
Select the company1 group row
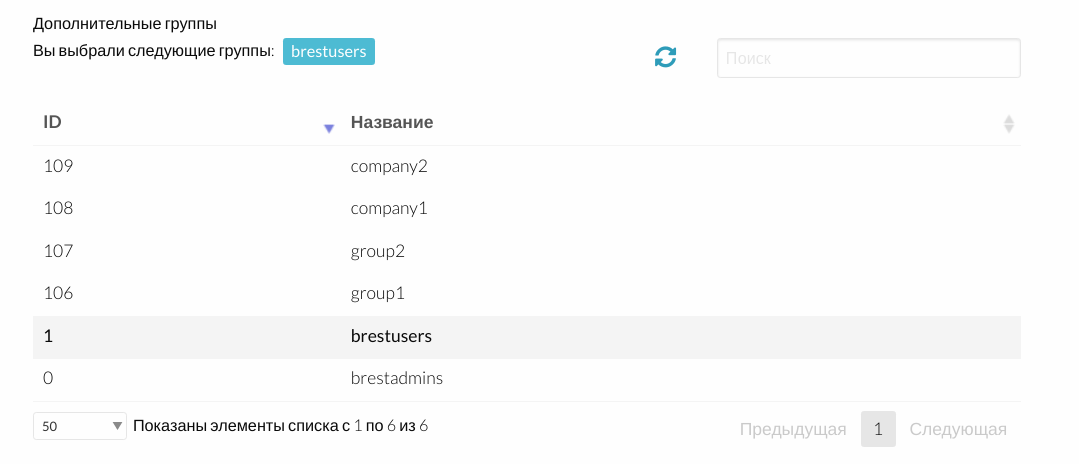pyautogui.click(x=389, y=209)
